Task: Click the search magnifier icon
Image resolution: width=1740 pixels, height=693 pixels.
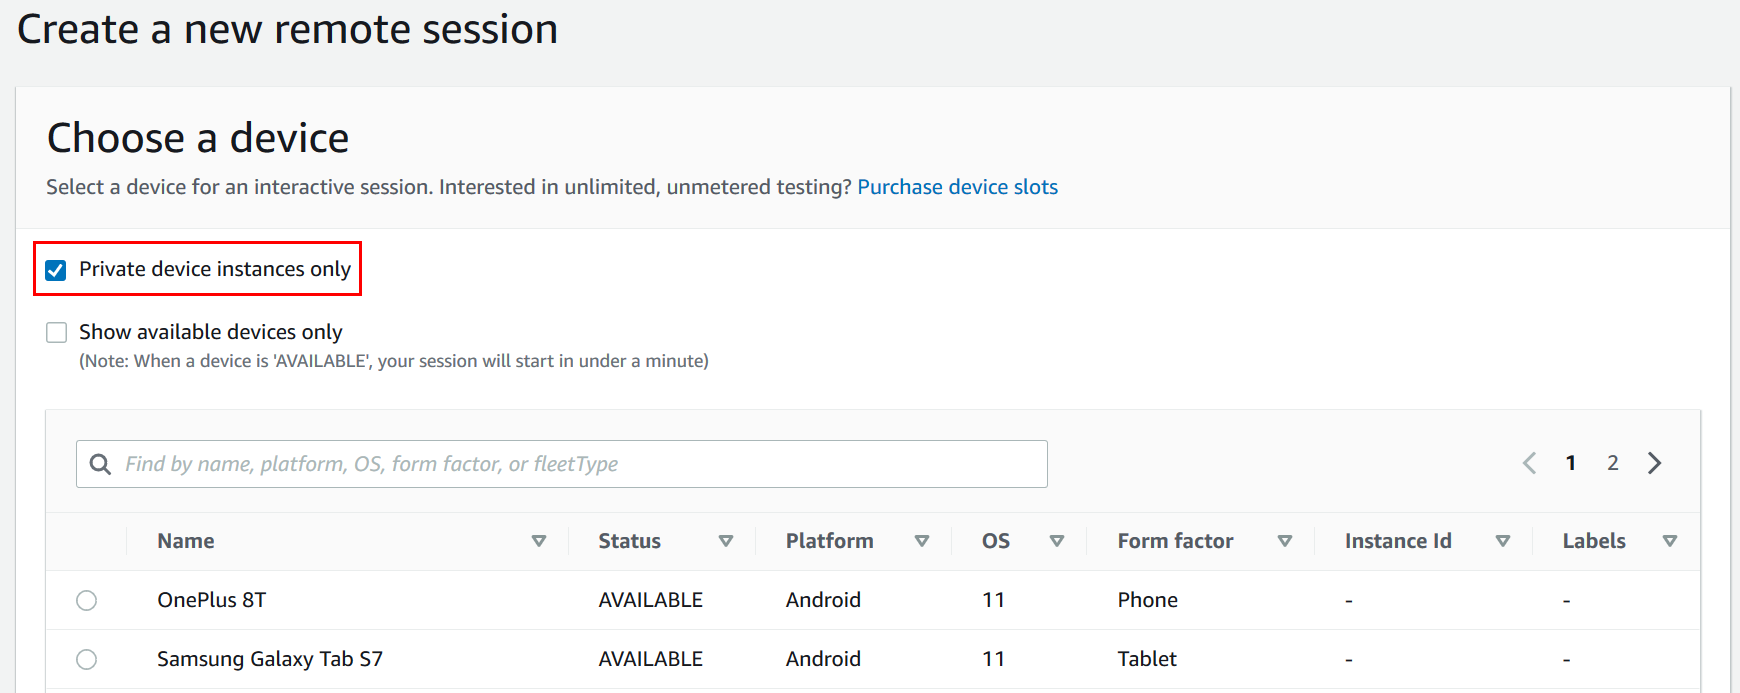Action: (x=100, y=464)
